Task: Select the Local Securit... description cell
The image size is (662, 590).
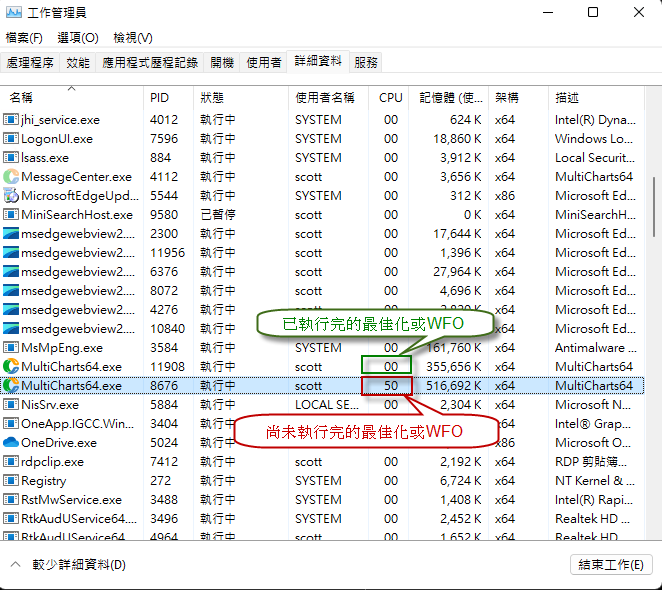Action: coord(594,158)
